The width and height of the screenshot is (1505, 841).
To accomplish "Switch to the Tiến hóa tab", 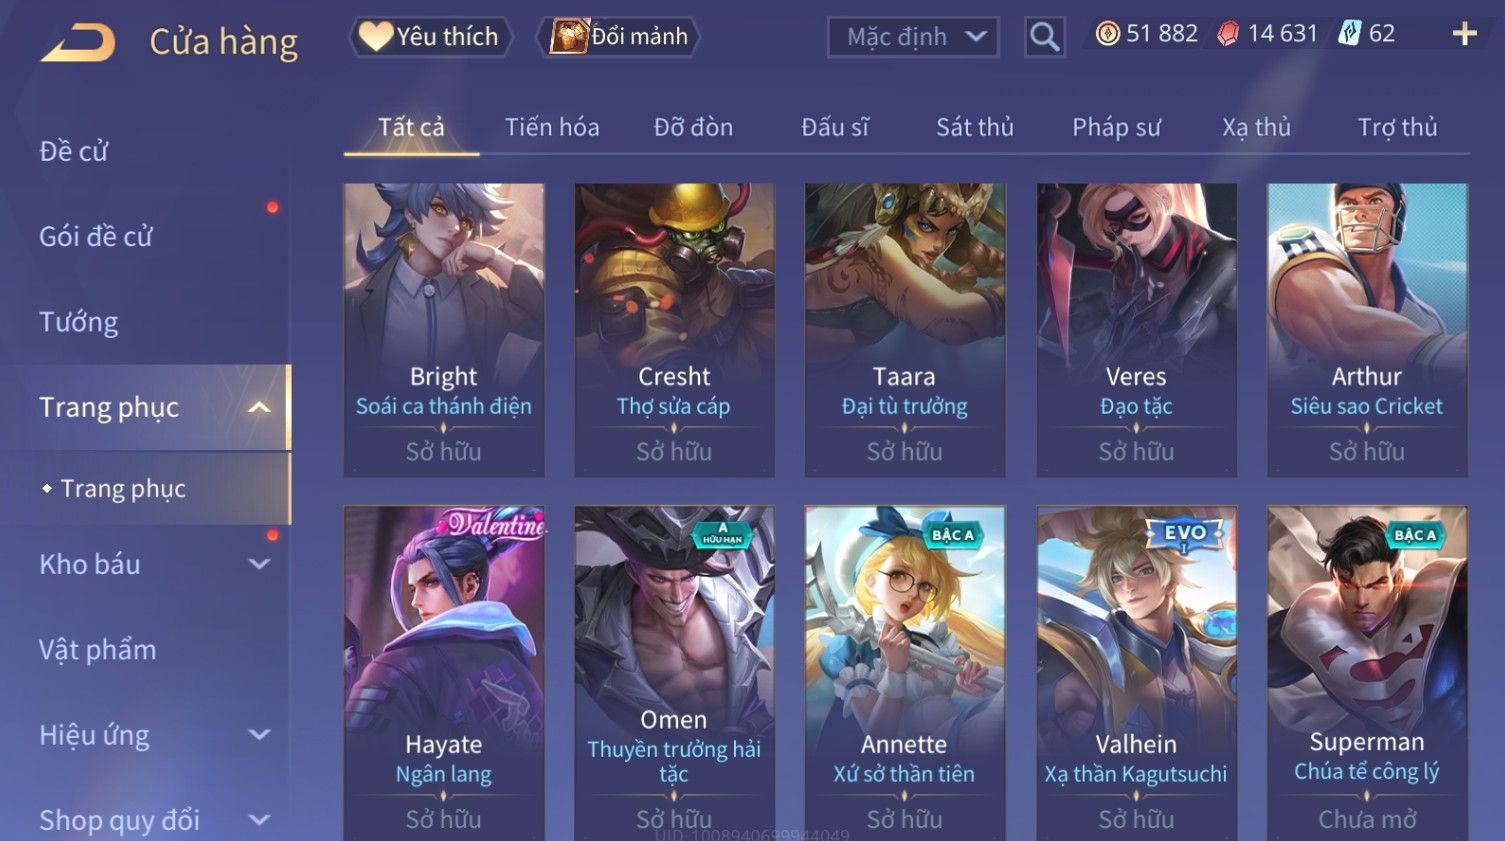I will (552, 127).
